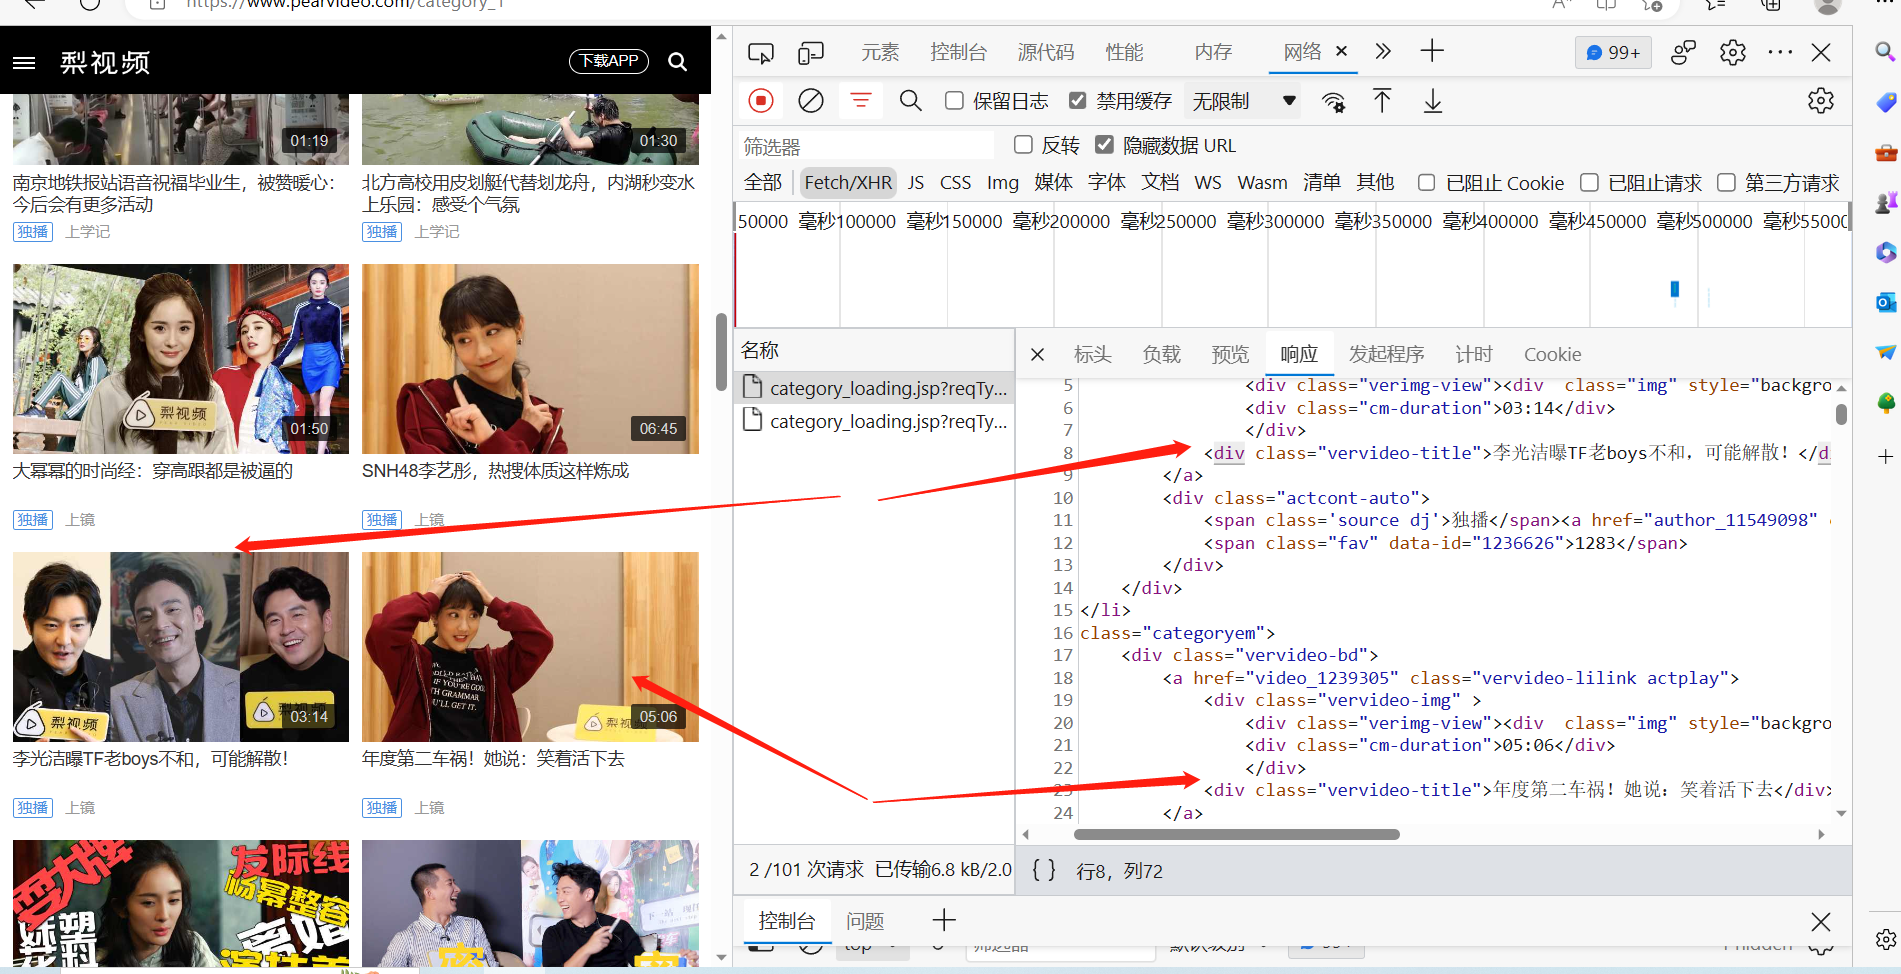
Task: Switch to the Console (控制台) tab
Action: [x=958, y=52]
